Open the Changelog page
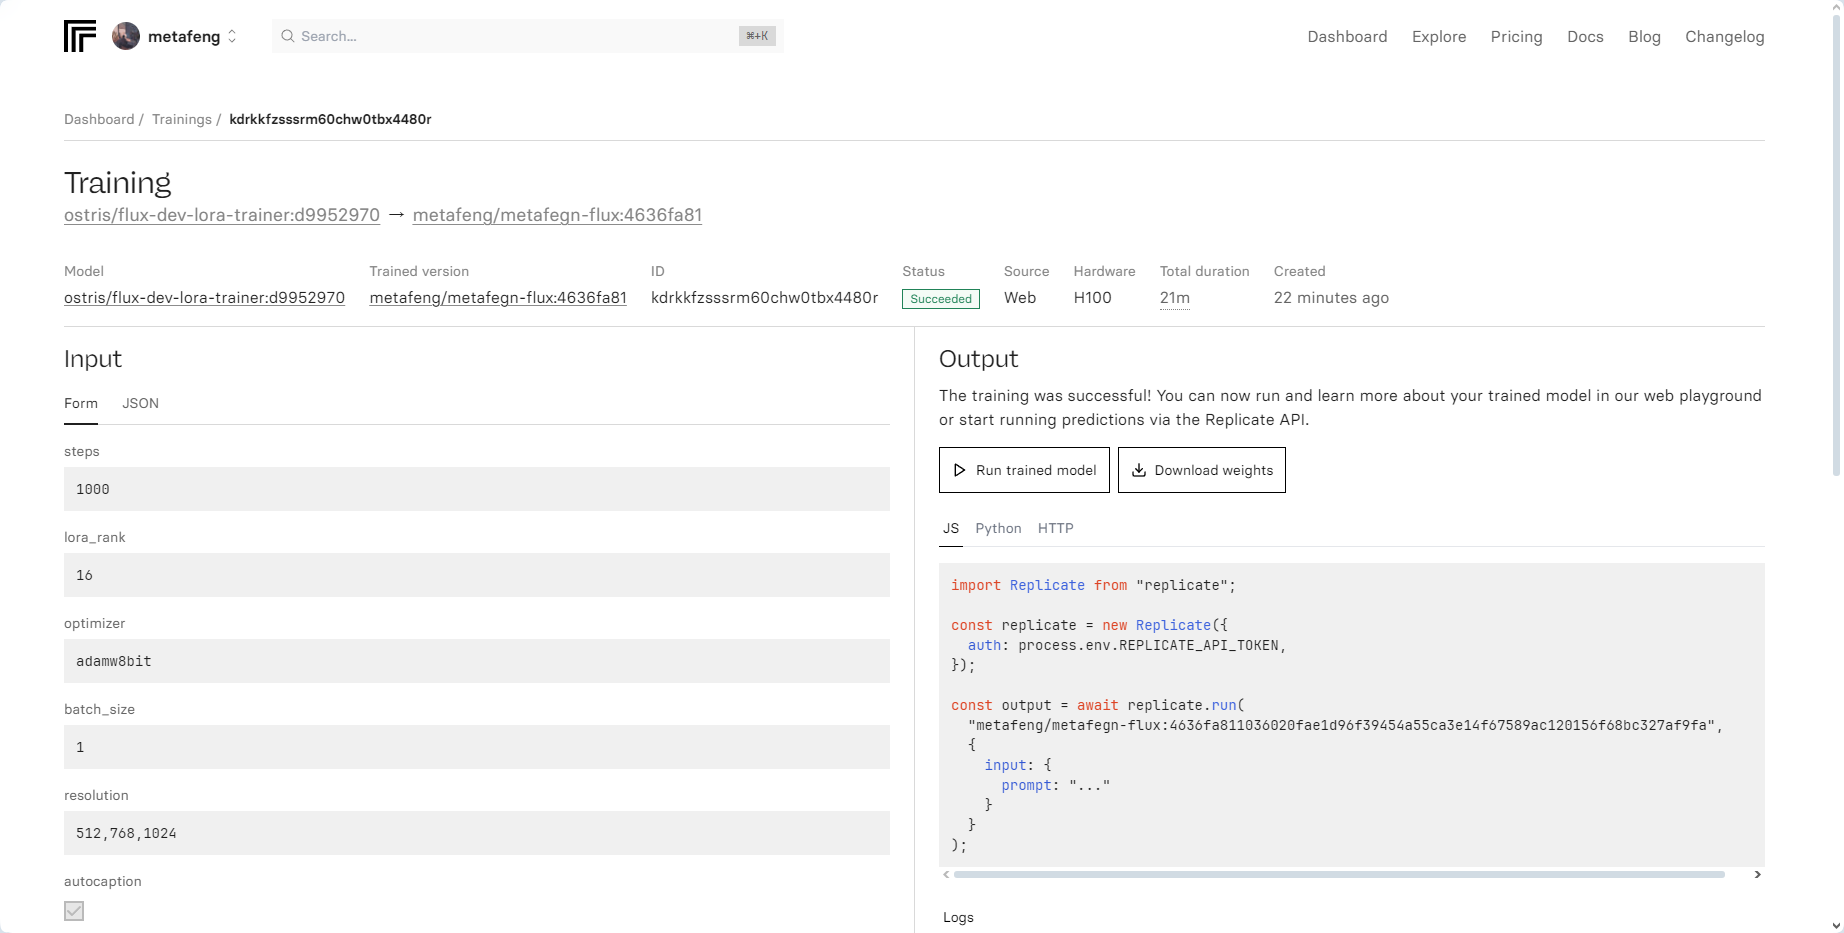The image size is (1844, 933). (1725, 36)
